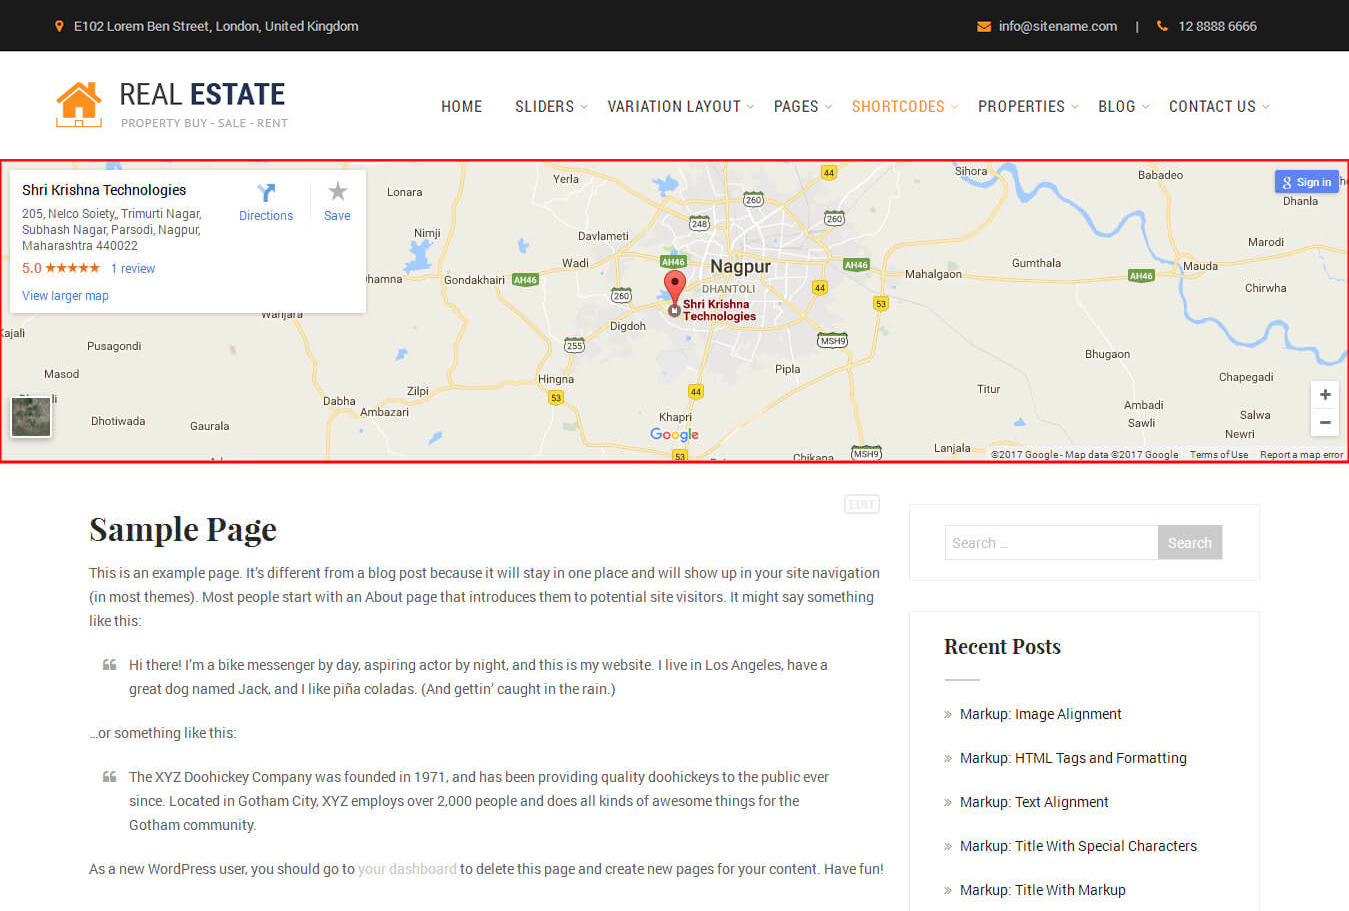This screenshot has height=911, width=1349.
Task: Click the View larger map link
Action: (x=65, y=296)
